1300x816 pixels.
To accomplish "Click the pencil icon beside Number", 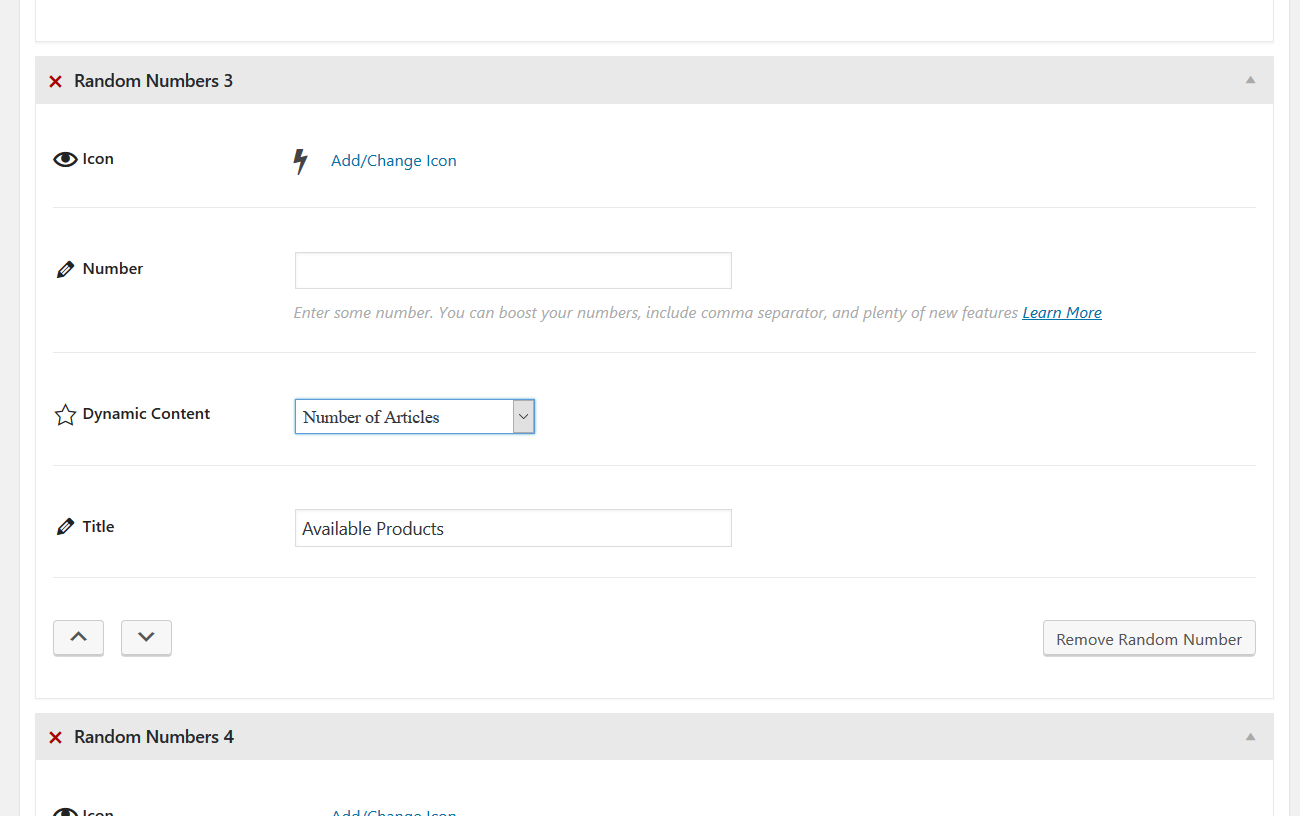I will tap(65, 269).
